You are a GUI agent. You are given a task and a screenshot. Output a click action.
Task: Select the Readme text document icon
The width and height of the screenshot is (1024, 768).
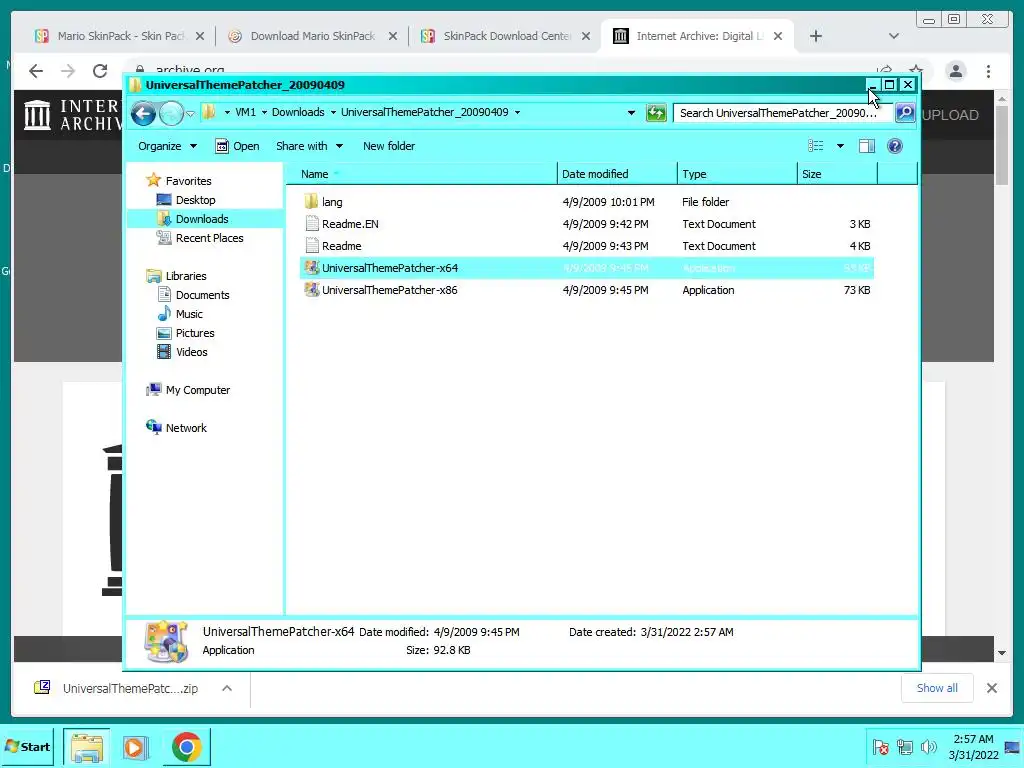pyautogui.click(x=312, y=246)
